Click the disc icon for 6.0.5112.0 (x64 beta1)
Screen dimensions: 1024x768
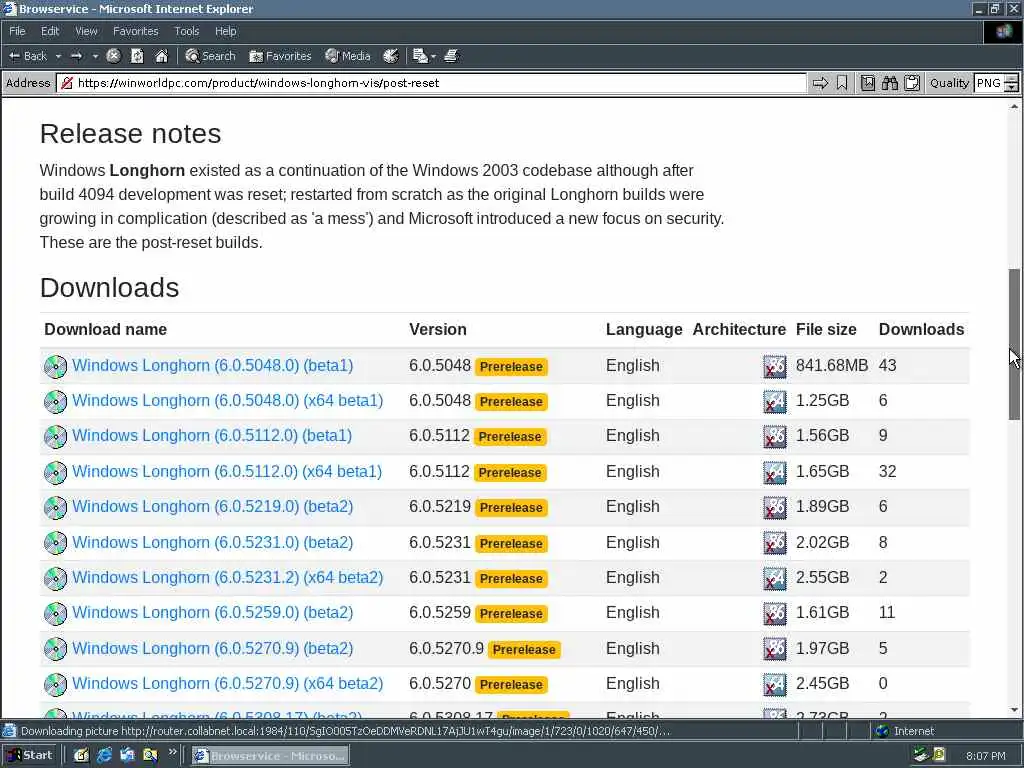point(56,472)
